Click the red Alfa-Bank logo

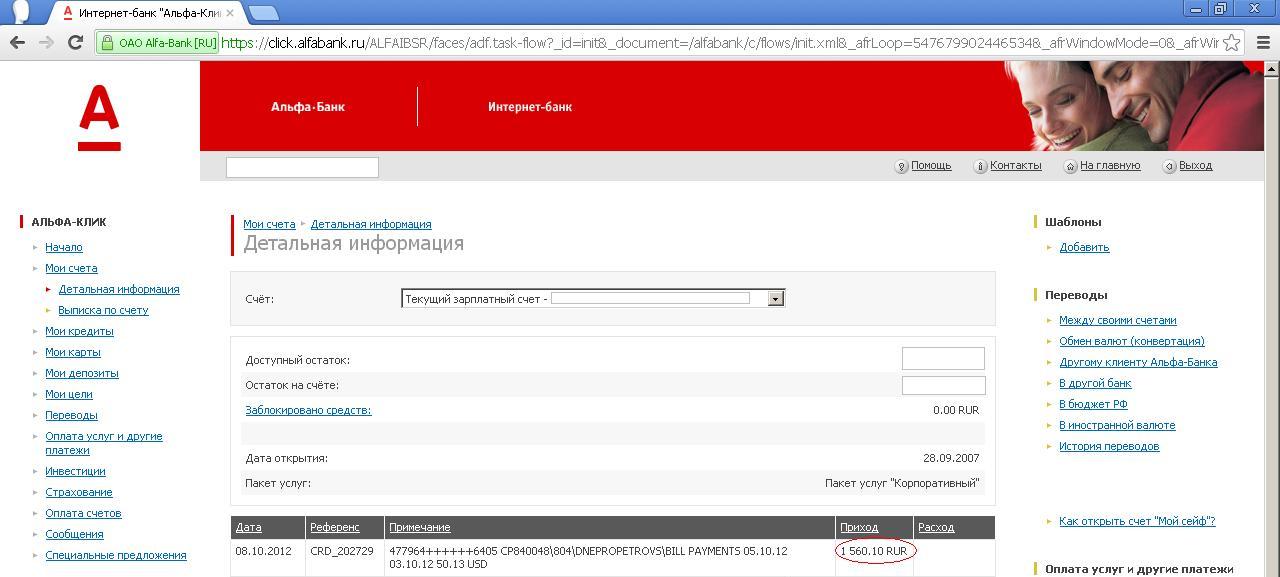pos(99,118)
